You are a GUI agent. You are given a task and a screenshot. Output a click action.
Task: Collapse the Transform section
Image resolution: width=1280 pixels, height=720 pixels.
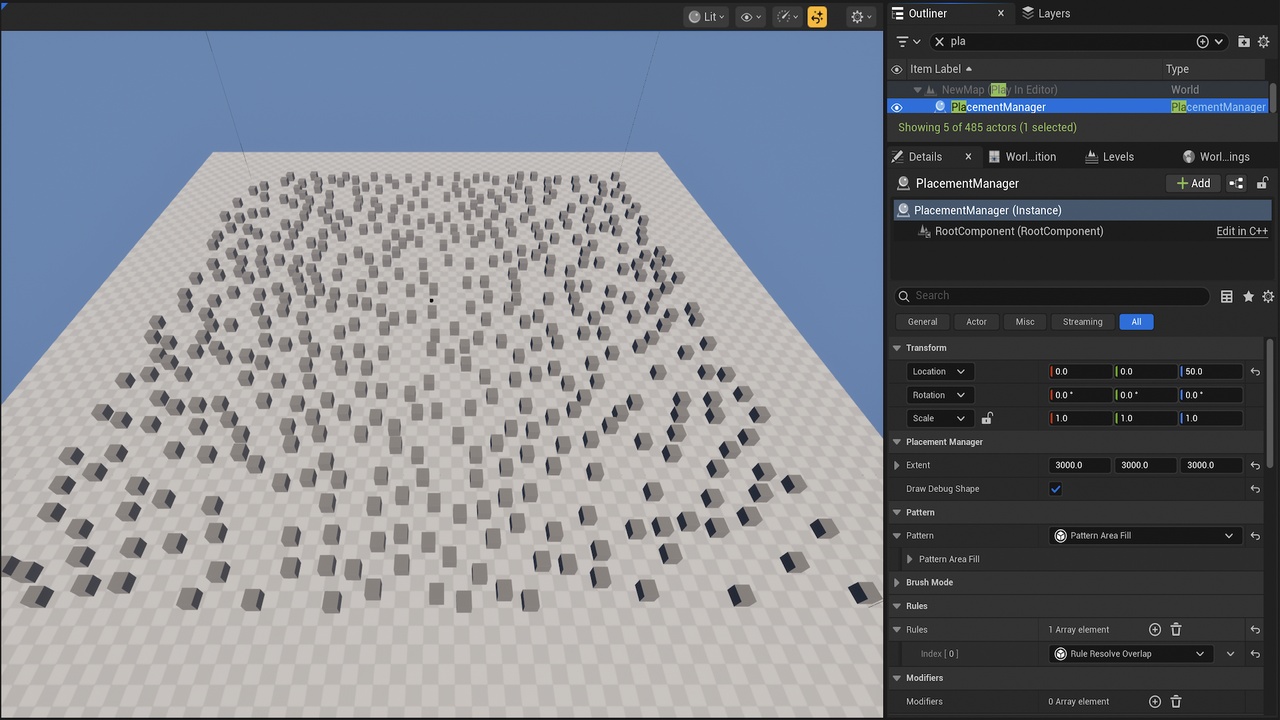click(896, 348)
